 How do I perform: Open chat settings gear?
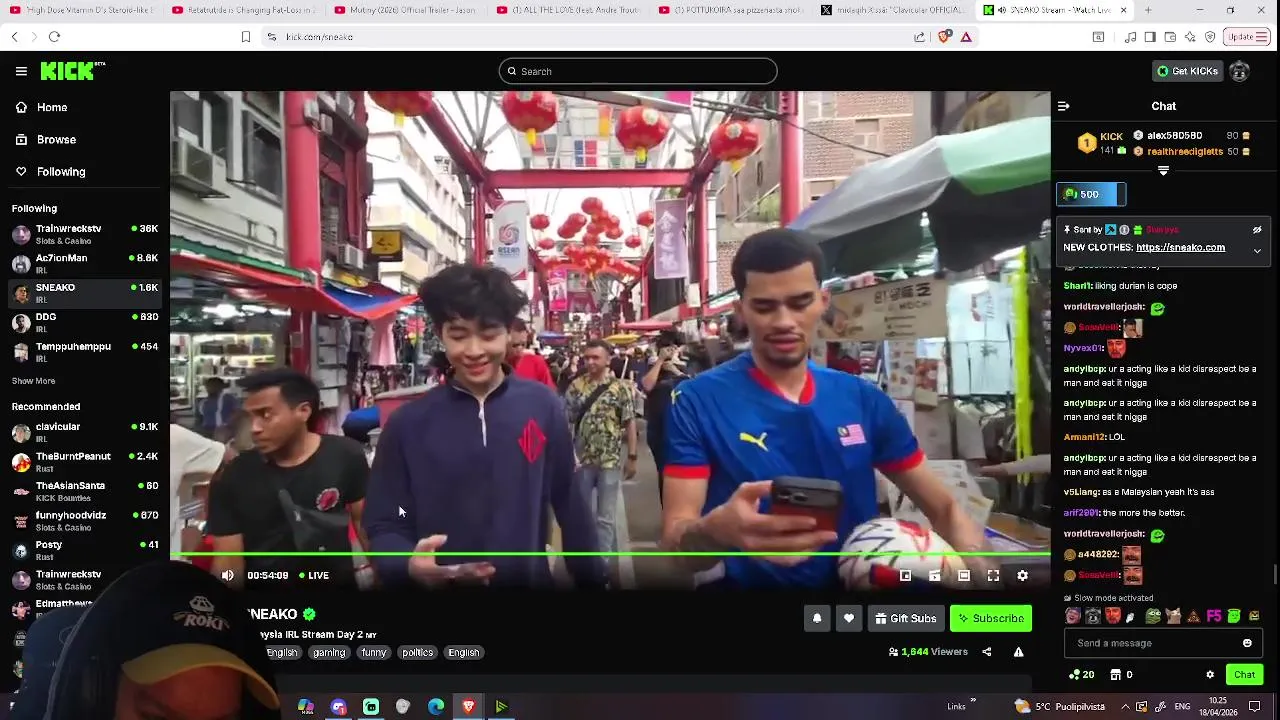(x=1210, y=675)
